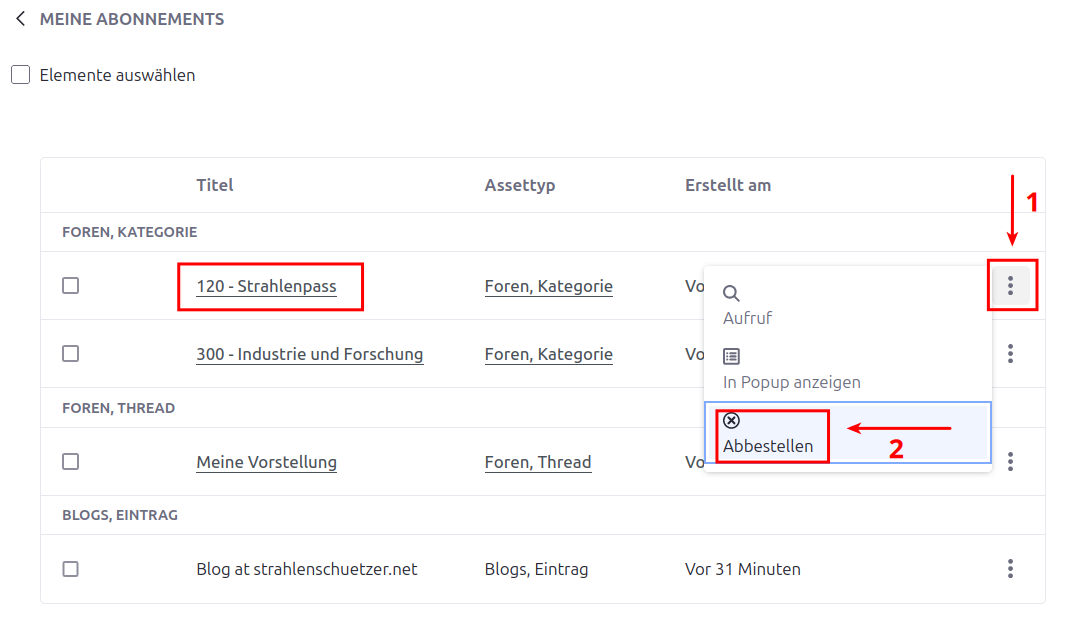Choose Abbestellen in the dropdown menu
Screen dimensions: 1078x633
coord(768,446)
